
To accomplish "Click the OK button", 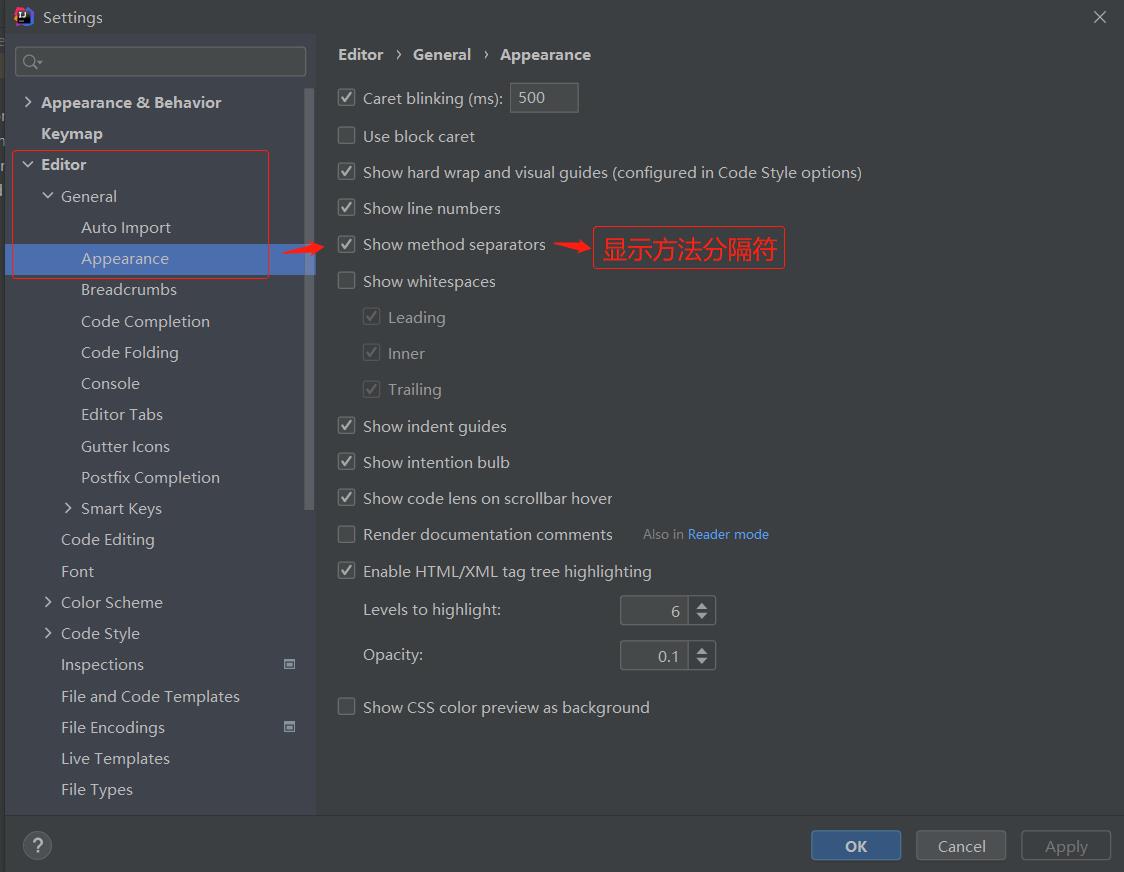I will coord(856,845).
